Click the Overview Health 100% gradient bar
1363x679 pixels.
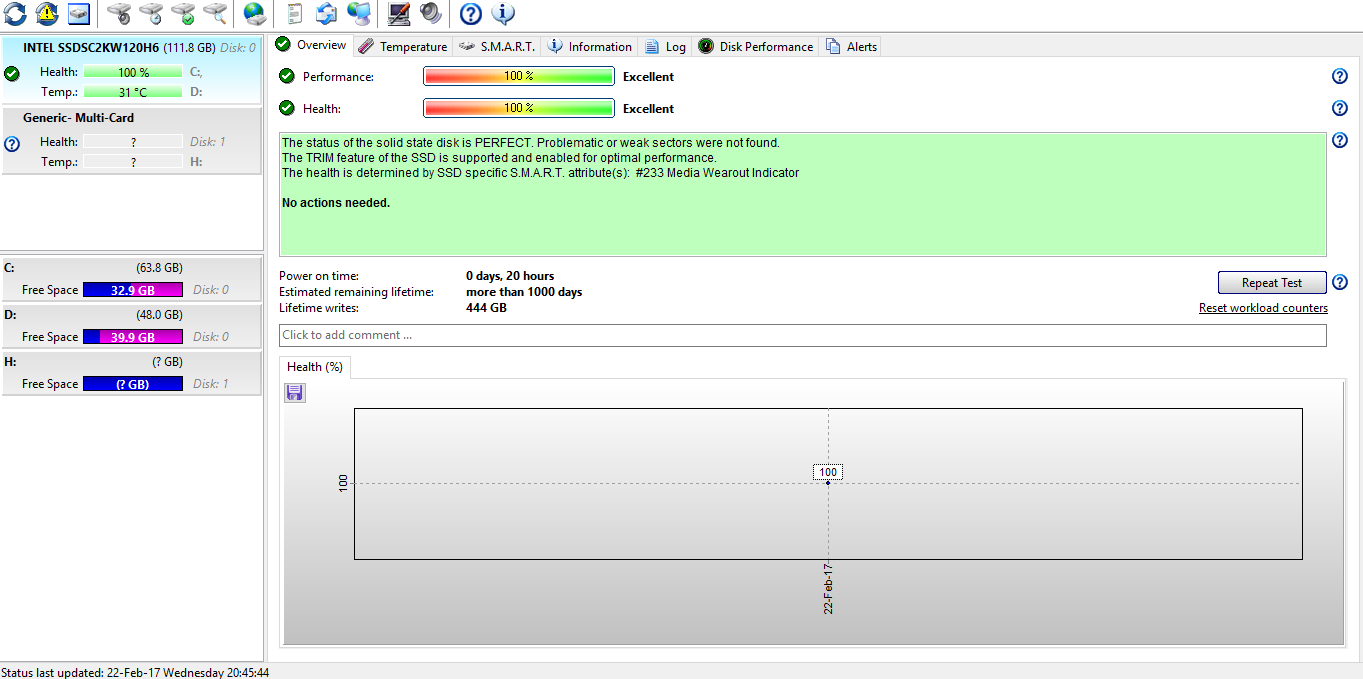pos(518,108)
